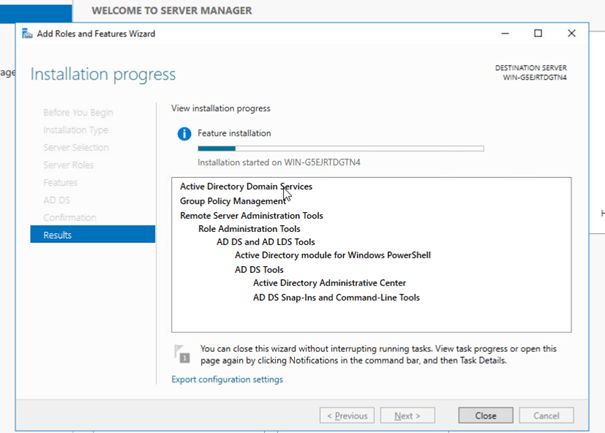The width and height of the screenshot is (605, 433).
Task: Click the Add Roles wizard title bar icon
Action: point(28,34)
